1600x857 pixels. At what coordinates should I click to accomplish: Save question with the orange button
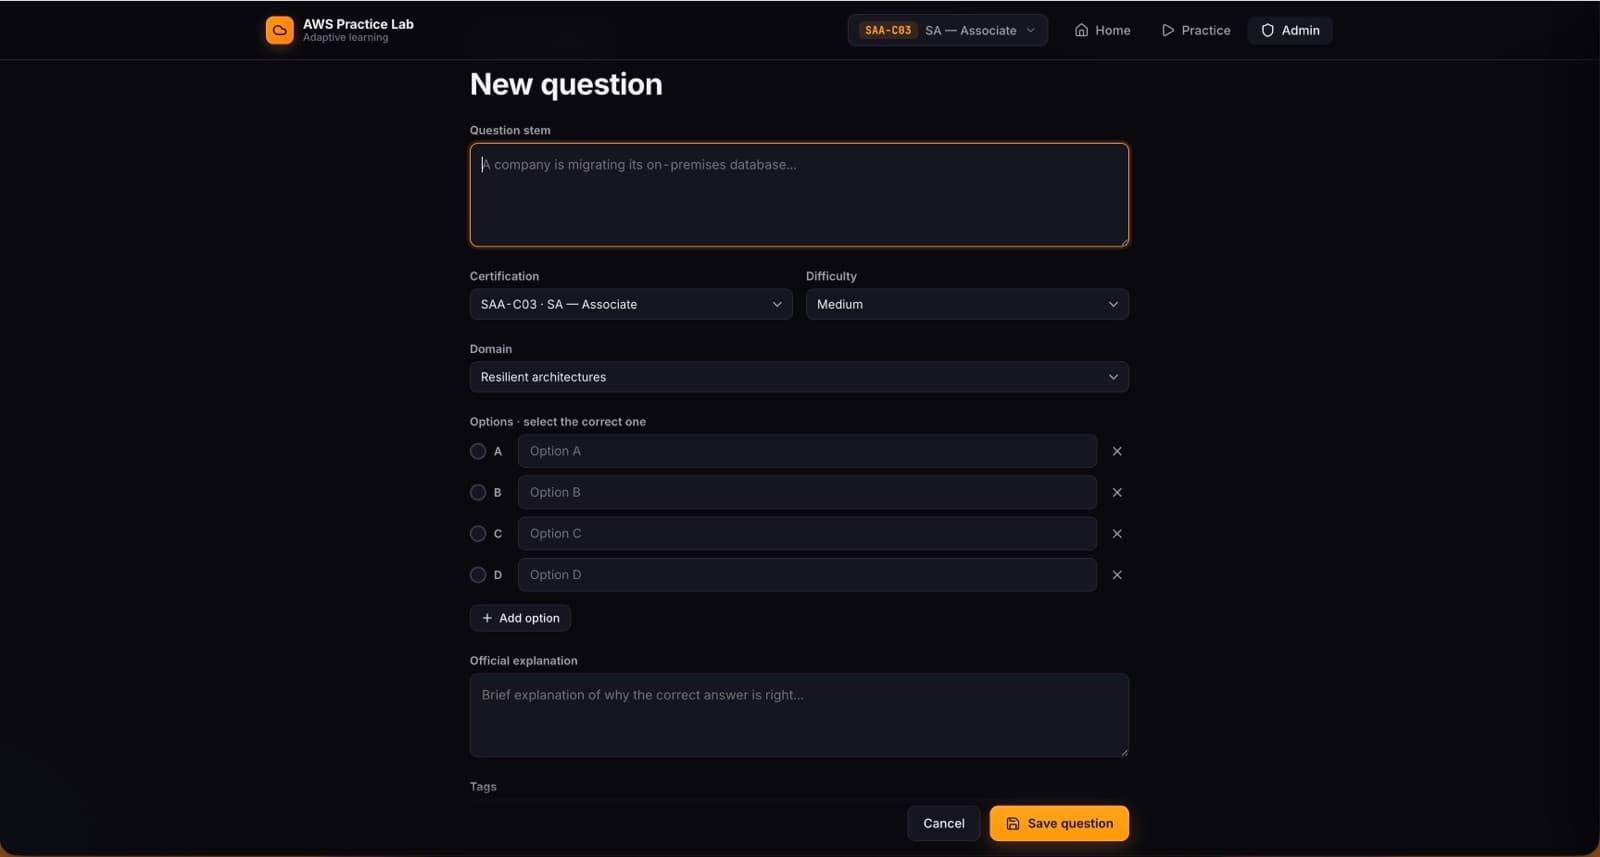pos(1059,823)
